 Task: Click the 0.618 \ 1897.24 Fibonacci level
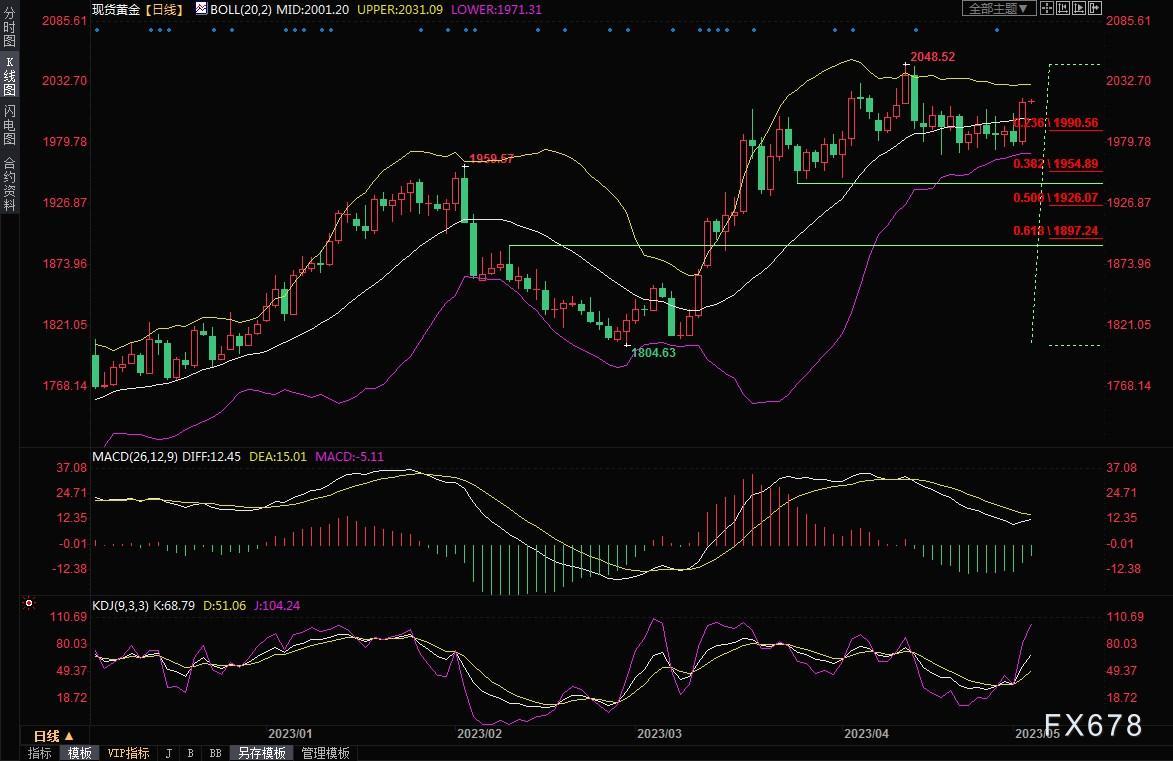pos(1056,231)
